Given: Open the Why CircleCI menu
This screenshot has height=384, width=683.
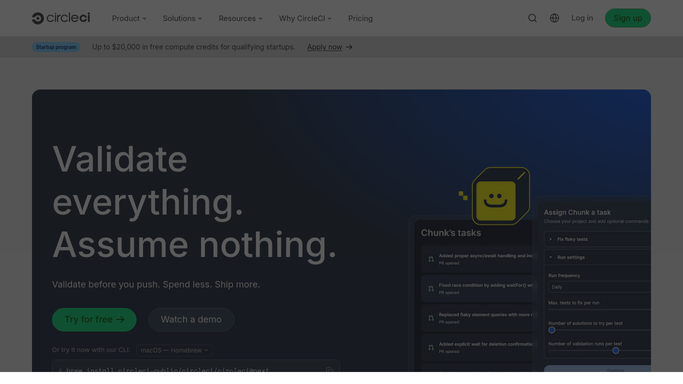Looking at the screenshot, I should pos(305,18).
